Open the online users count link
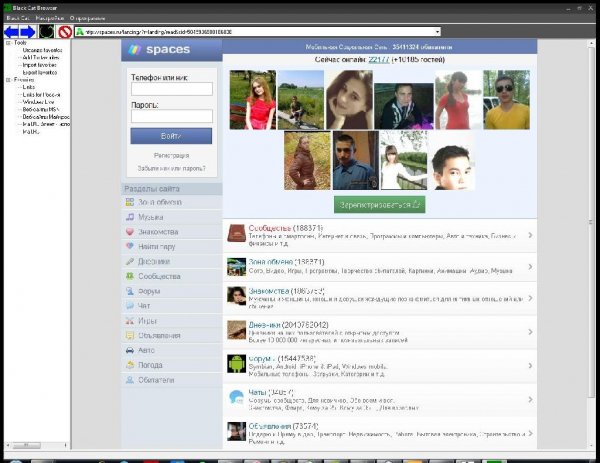 coord(379,59)
